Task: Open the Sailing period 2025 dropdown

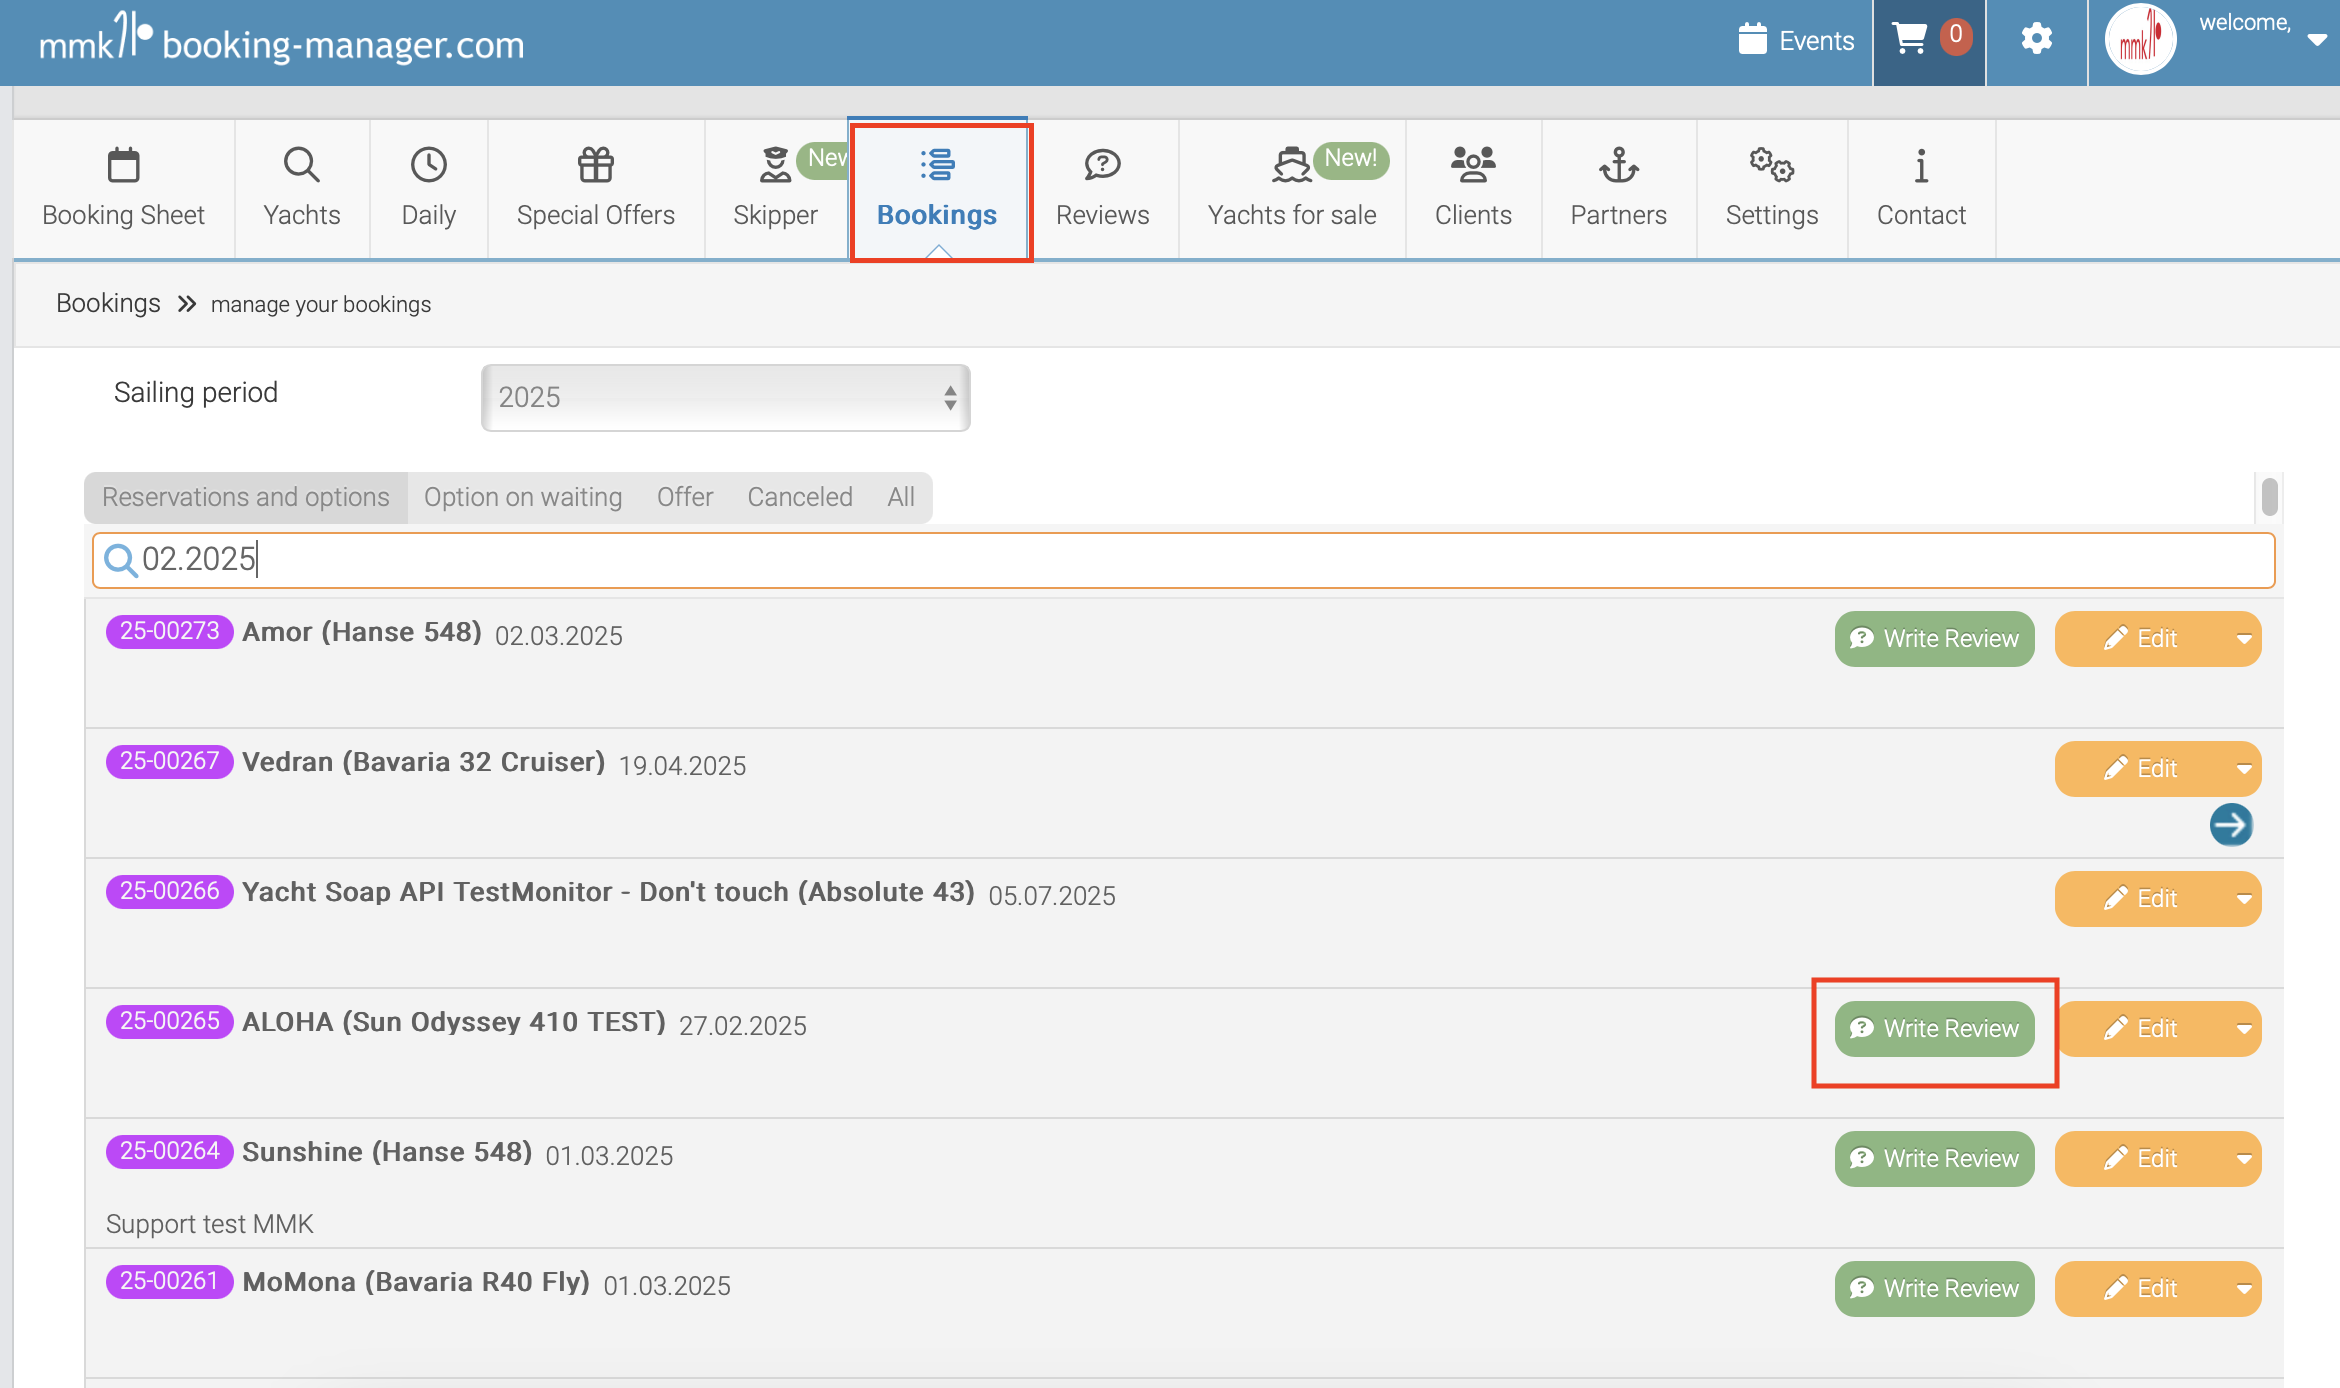Action: pyautogui.click(x=725, y=397)
